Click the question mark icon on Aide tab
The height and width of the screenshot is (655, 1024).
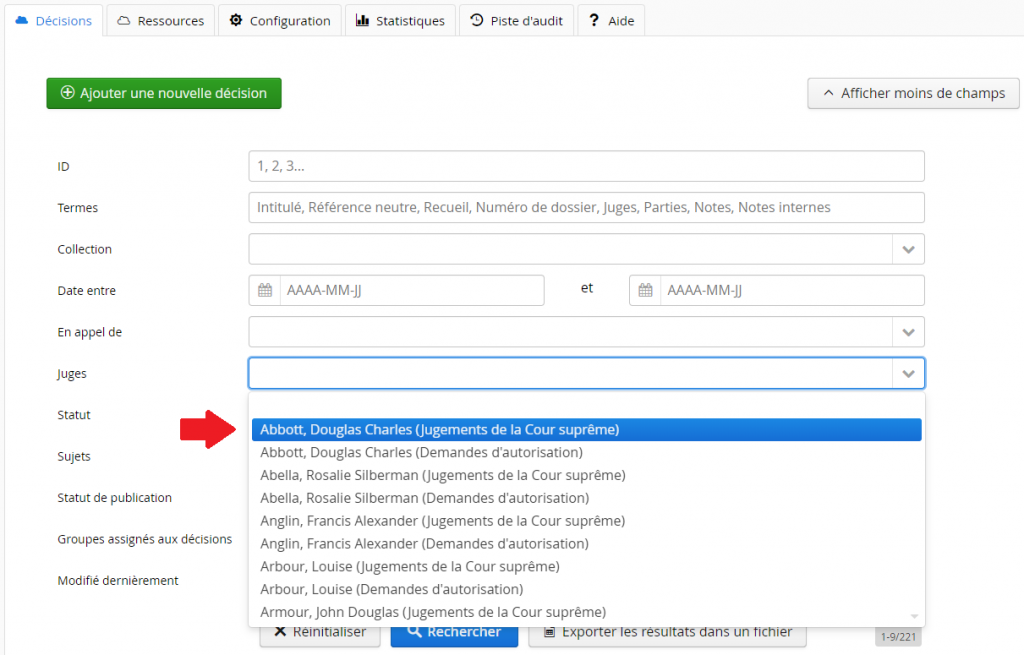(x=594, y=20)
